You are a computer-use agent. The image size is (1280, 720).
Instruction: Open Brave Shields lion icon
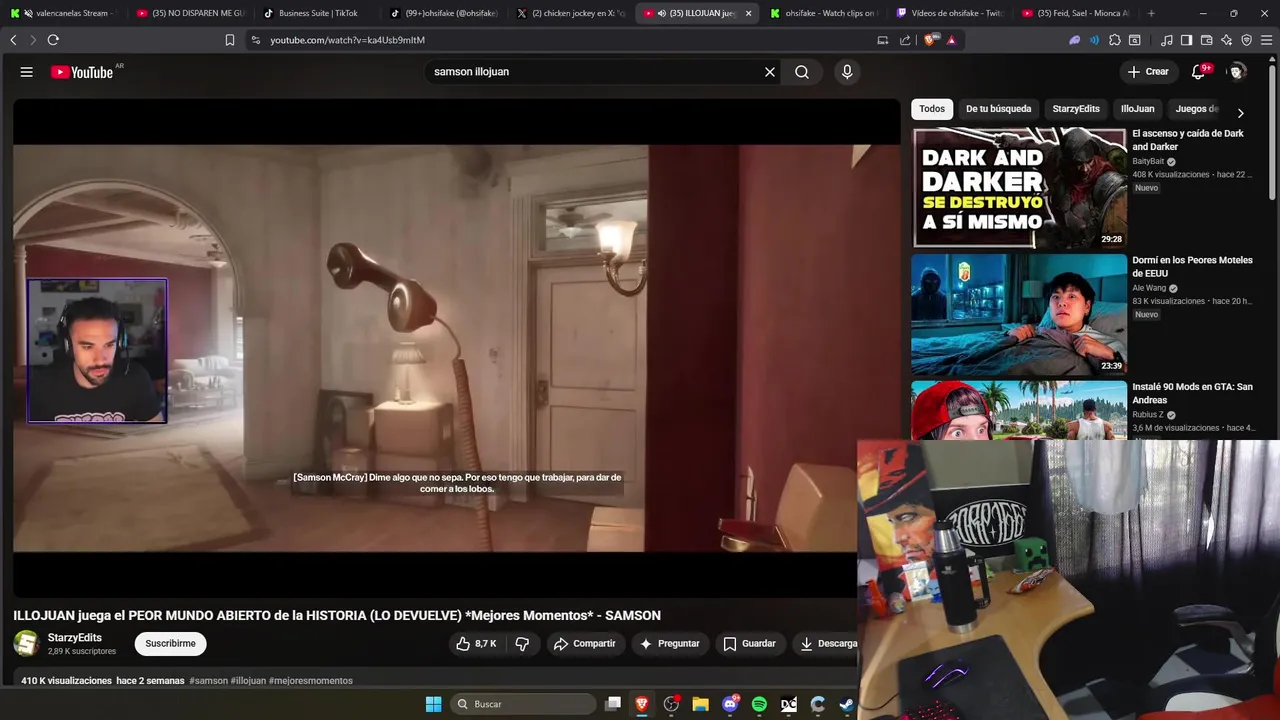[929, 40]
